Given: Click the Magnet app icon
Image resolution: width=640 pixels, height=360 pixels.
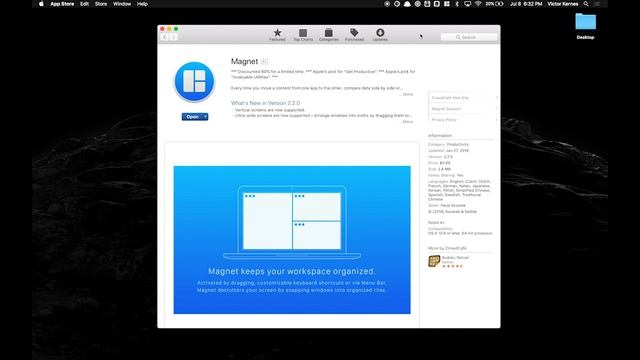Looking at the screenshot, I should [194, 82].
